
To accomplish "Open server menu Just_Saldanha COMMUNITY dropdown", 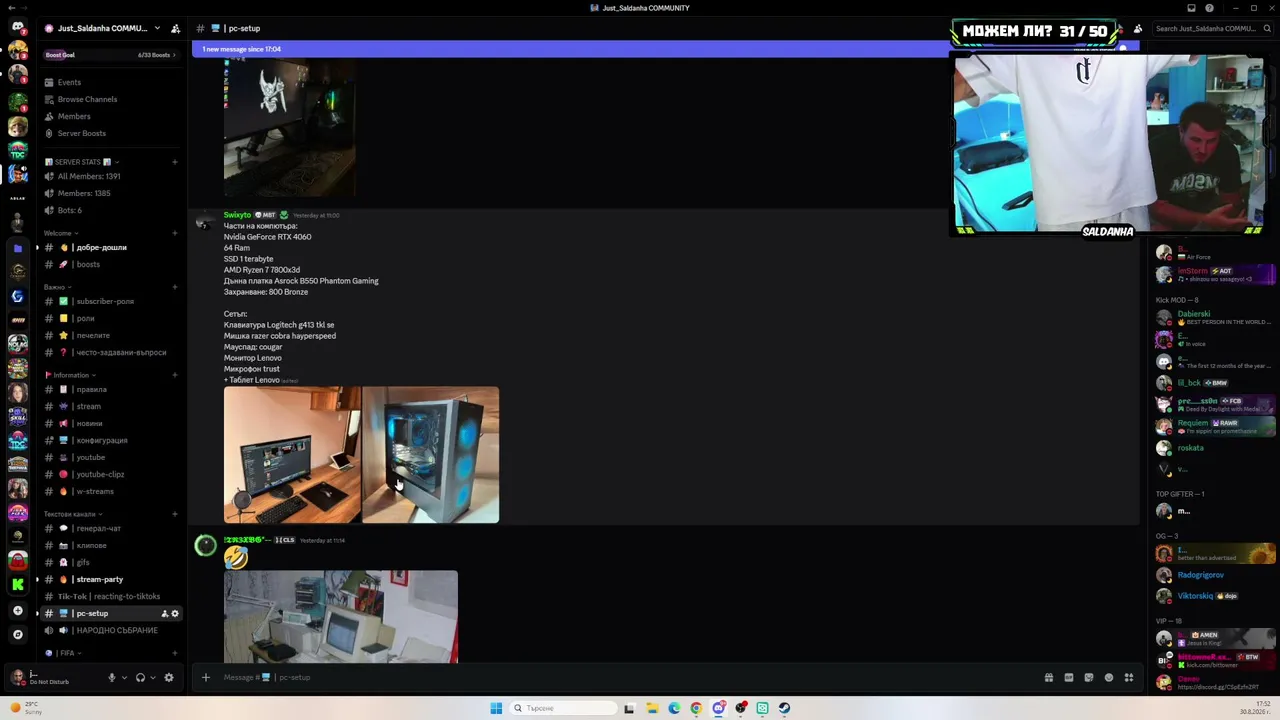I will click(x=102, y=28).
